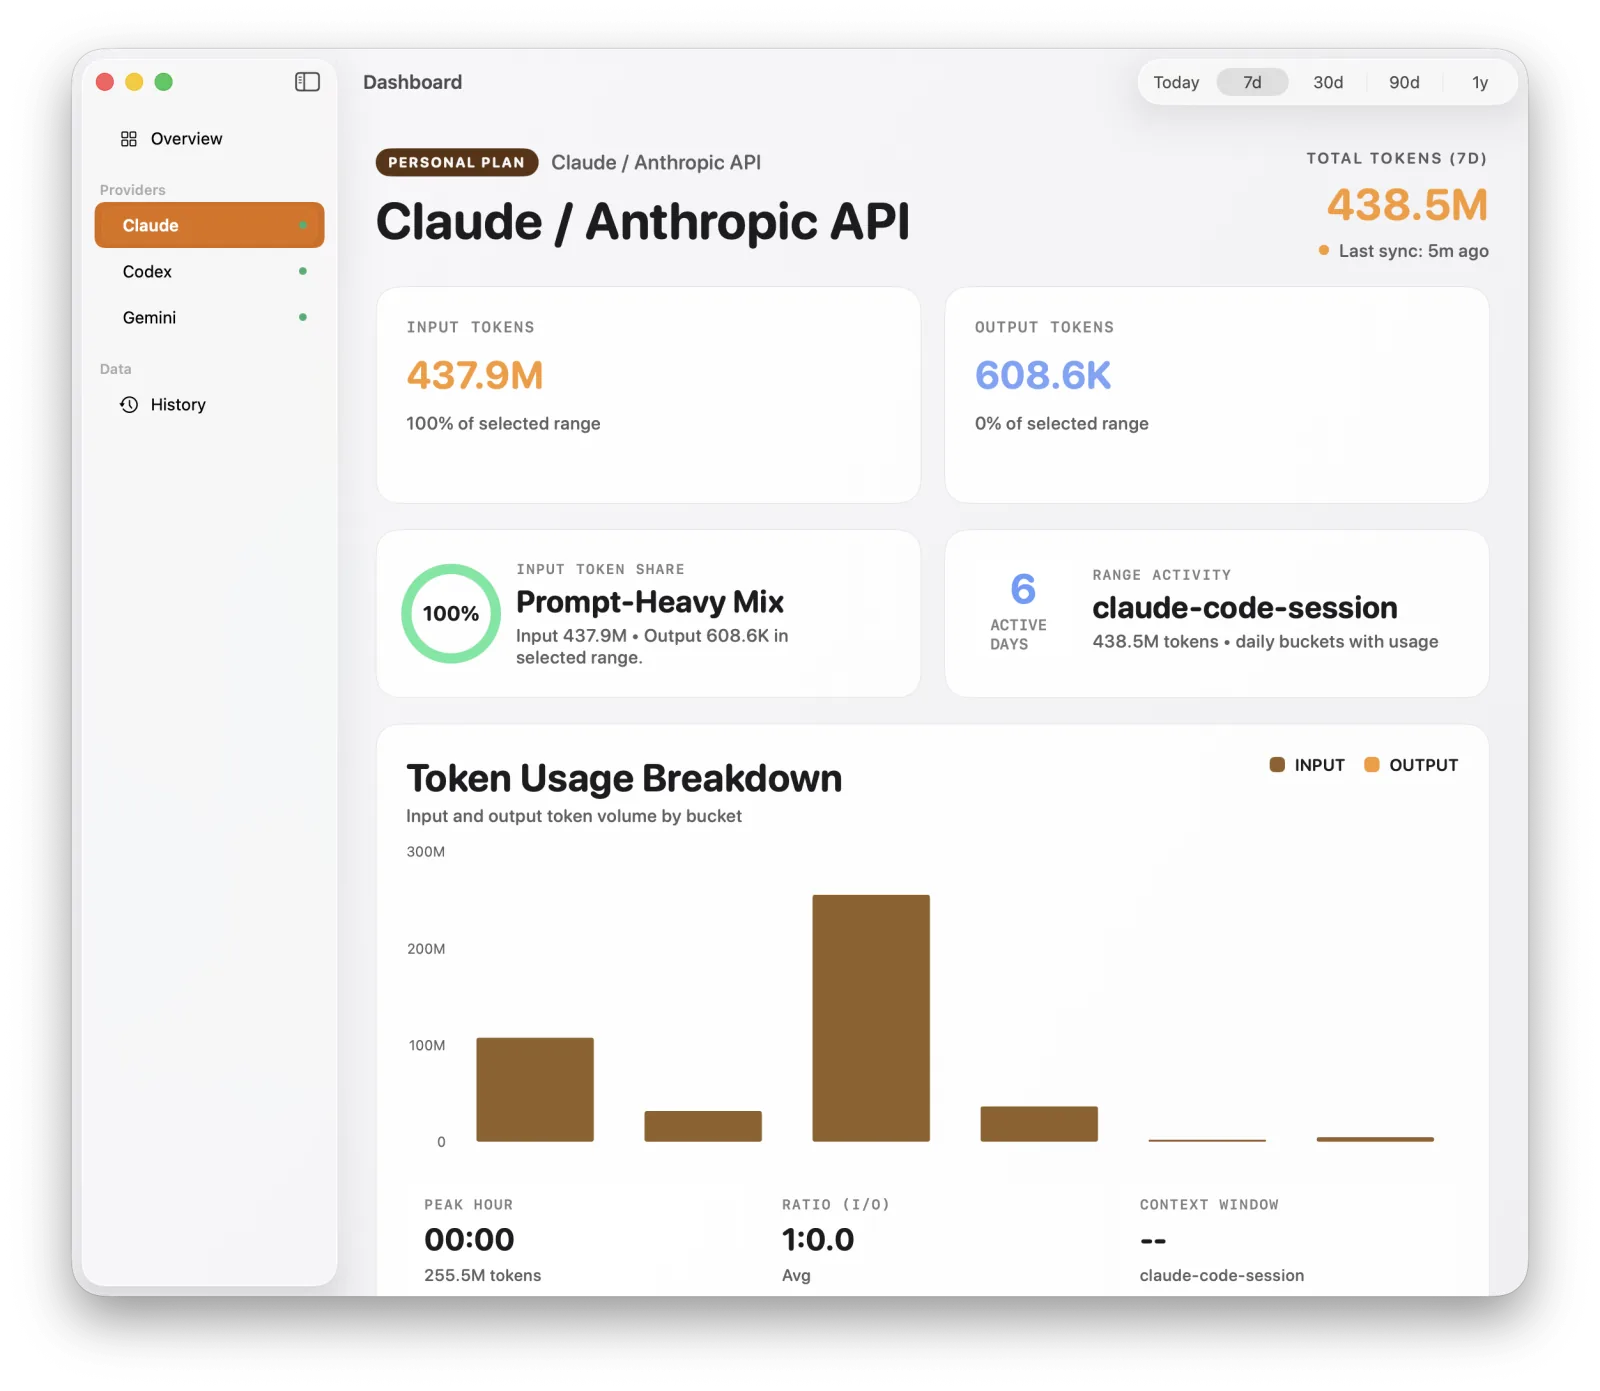Screen dimensions: 1600x1391
Task: Click the Last sync: 5m ago text
Action: pyautogui.click(x=1413, y=251)
